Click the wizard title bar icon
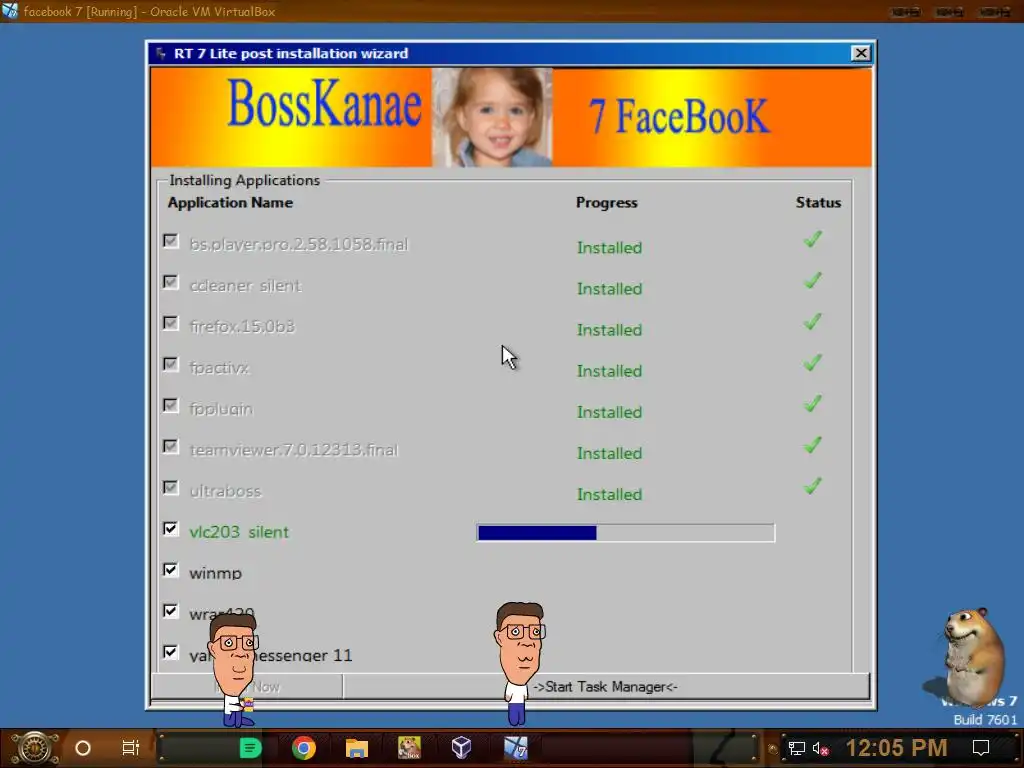Image resolution: width=1024 pixels, height=768 pixels. coord(161,54)
